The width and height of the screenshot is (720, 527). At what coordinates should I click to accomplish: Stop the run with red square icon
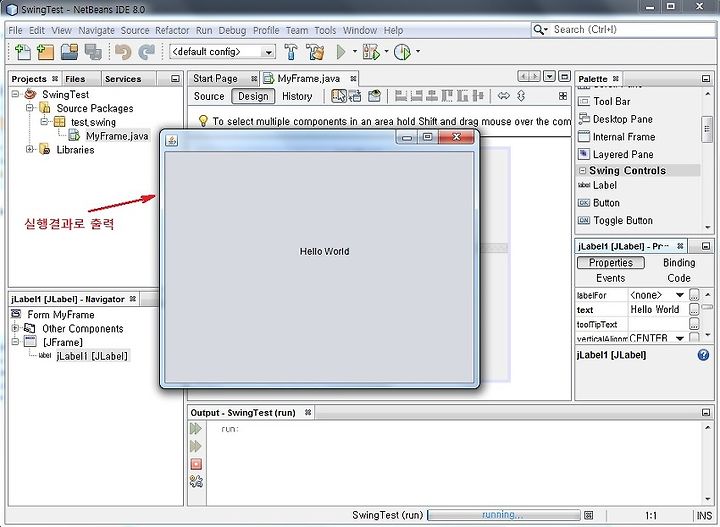click(x=196, y=464)
